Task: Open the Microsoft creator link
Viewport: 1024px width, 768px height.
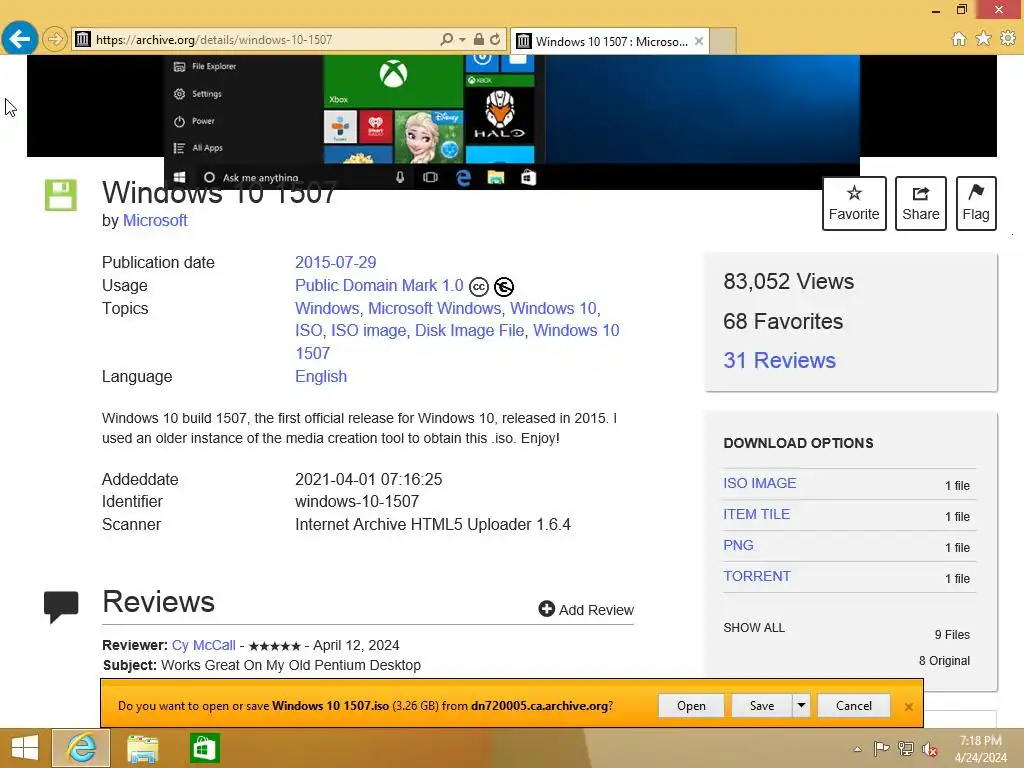Action: [x=155, y=221]
